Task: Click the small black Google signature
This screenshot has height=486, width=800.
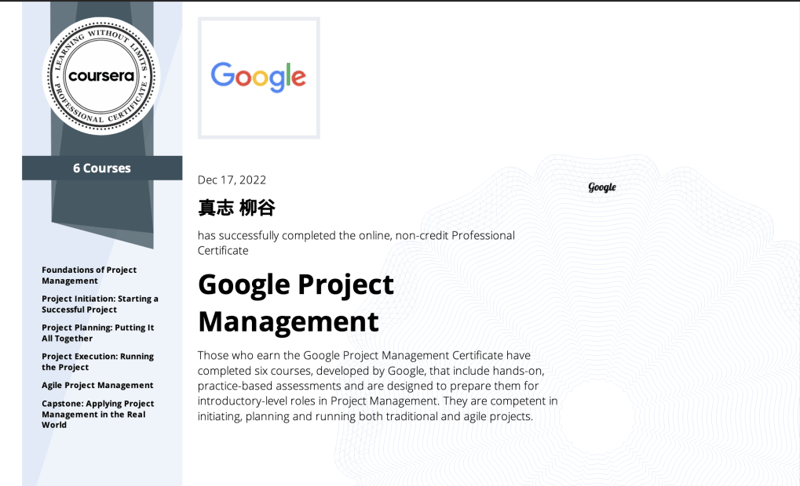Action: tap(602, 187)
